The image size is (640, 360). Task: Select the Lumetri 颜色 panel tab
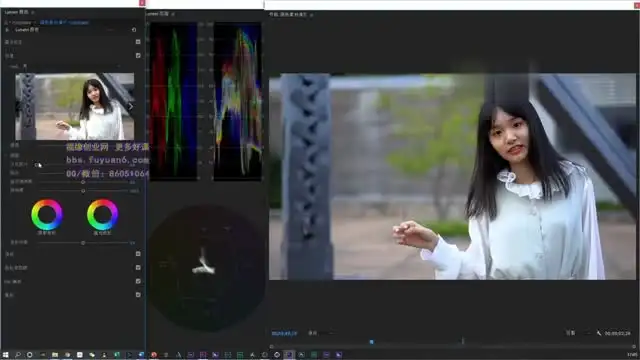(17, 12)
